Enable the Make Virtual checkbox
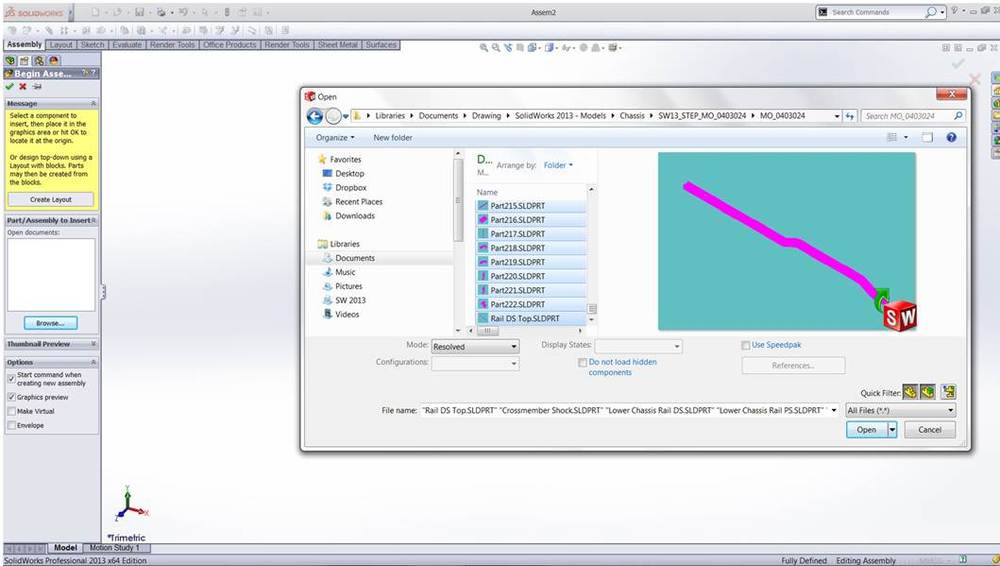1000x566 pixels. (x=12, y=411)
